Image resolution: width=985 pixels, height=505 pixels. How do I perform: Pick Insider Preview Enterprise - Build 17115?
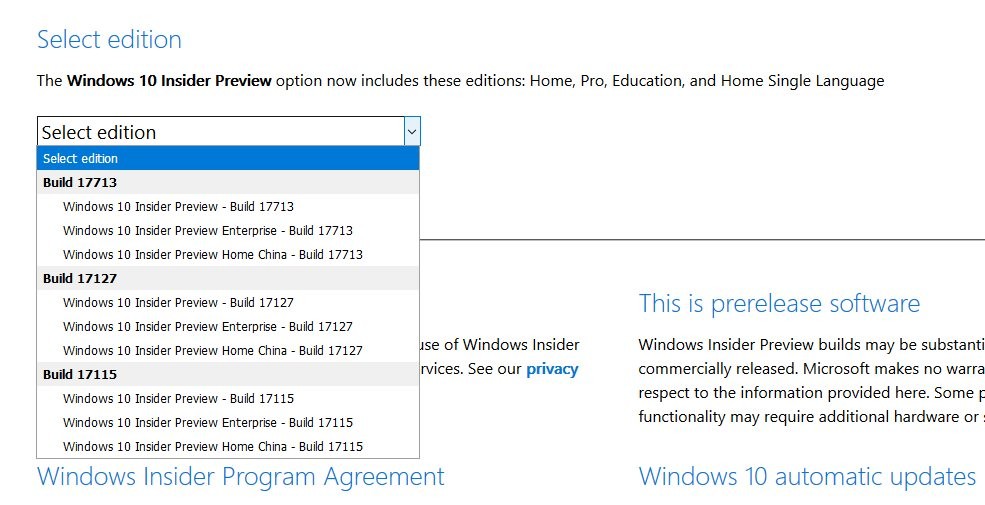click(x=207, y=422)
